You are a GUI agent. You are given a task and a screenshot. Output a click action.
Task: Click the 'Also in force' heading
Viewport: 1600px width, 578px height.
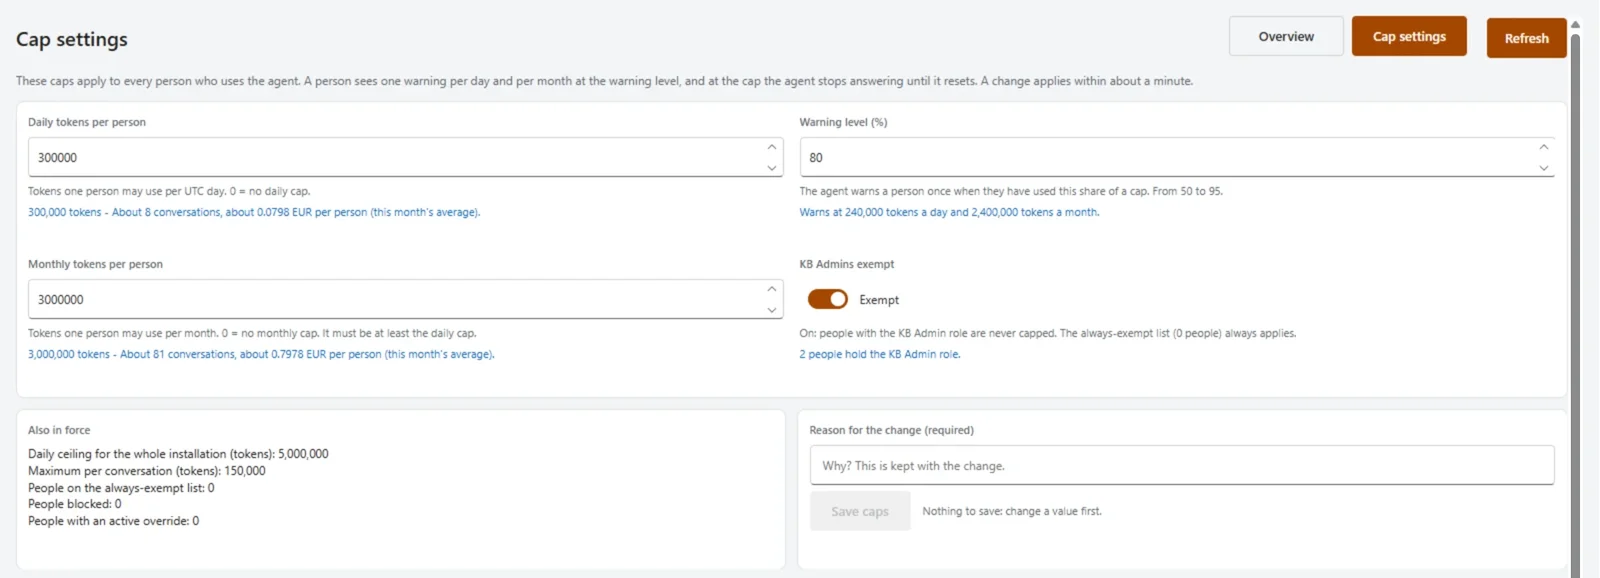(59, 430)
